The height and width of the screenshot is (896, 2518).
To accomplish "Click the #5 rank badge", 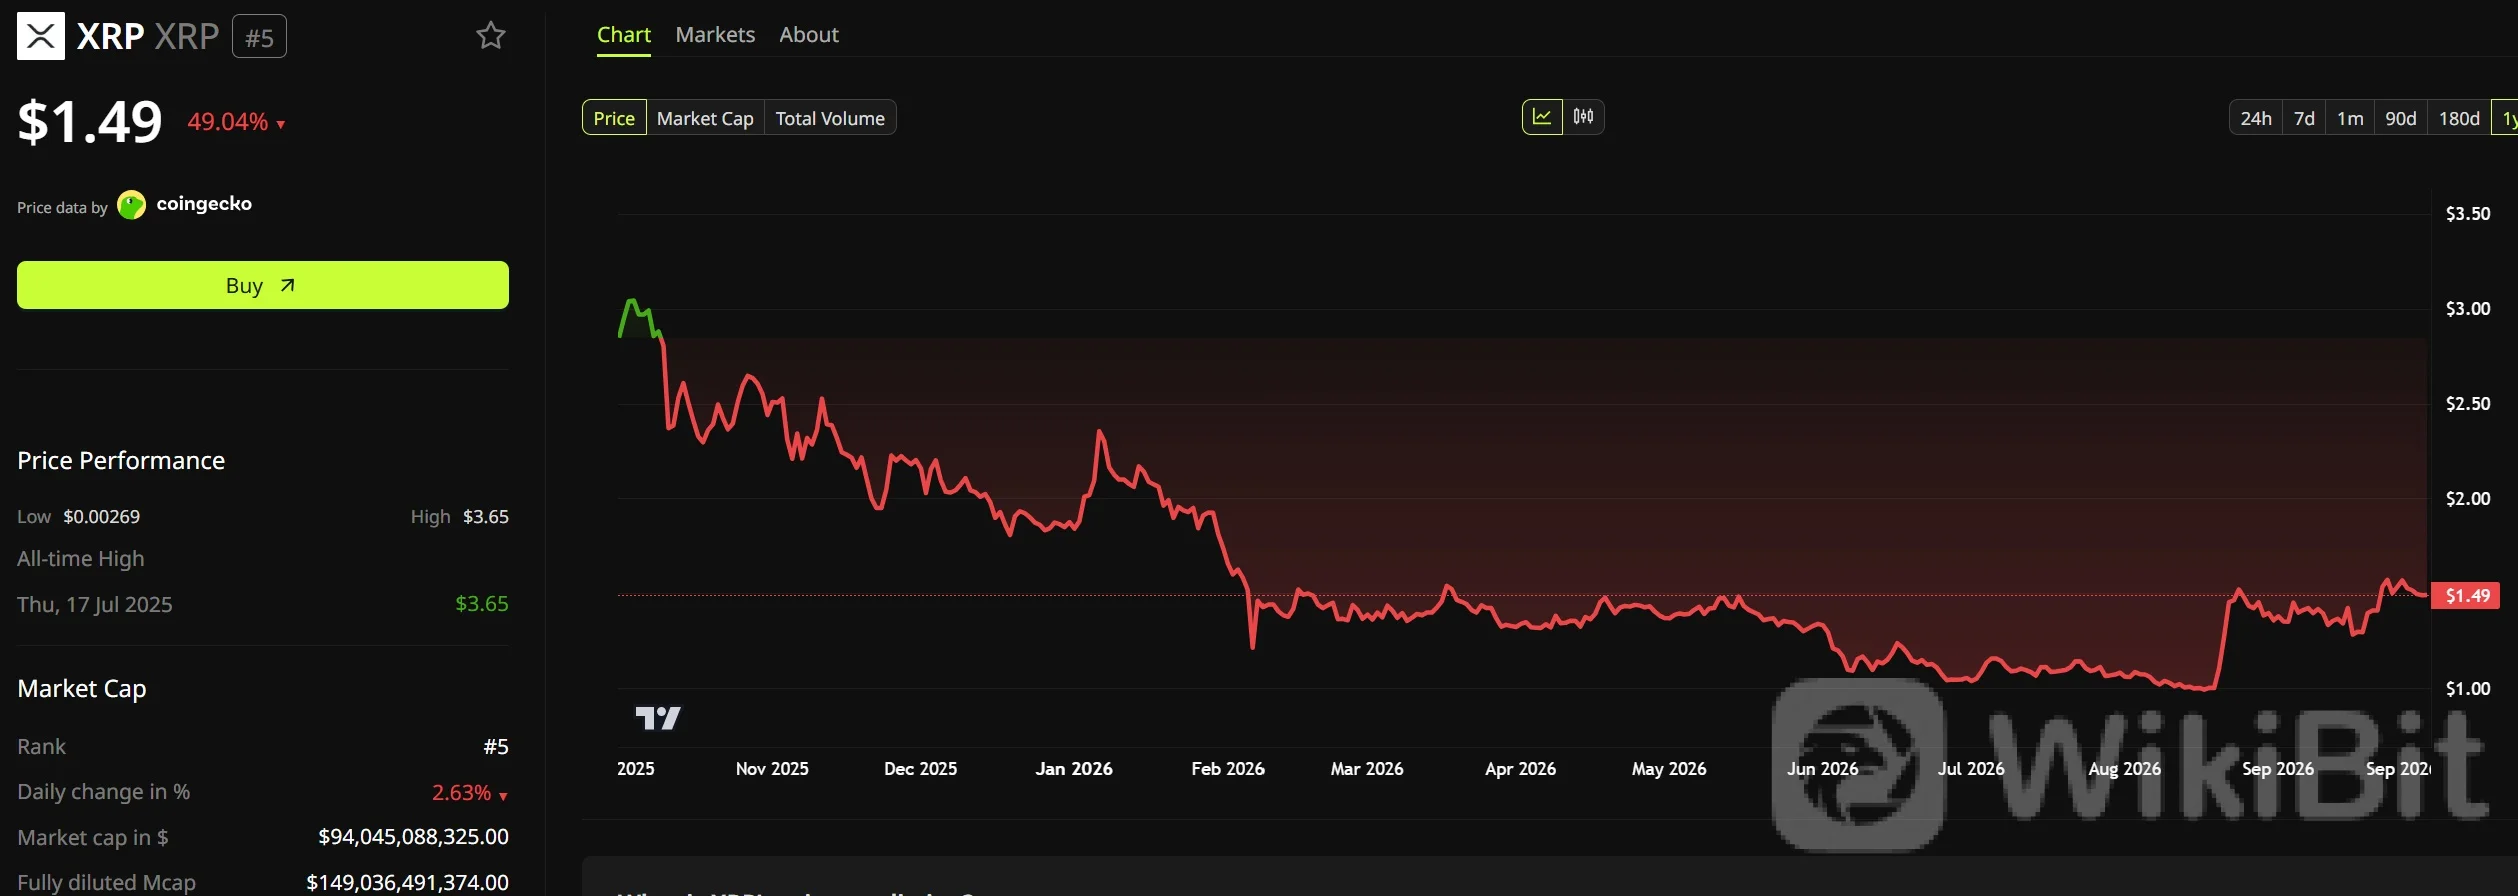I will [x=260, y=37].
